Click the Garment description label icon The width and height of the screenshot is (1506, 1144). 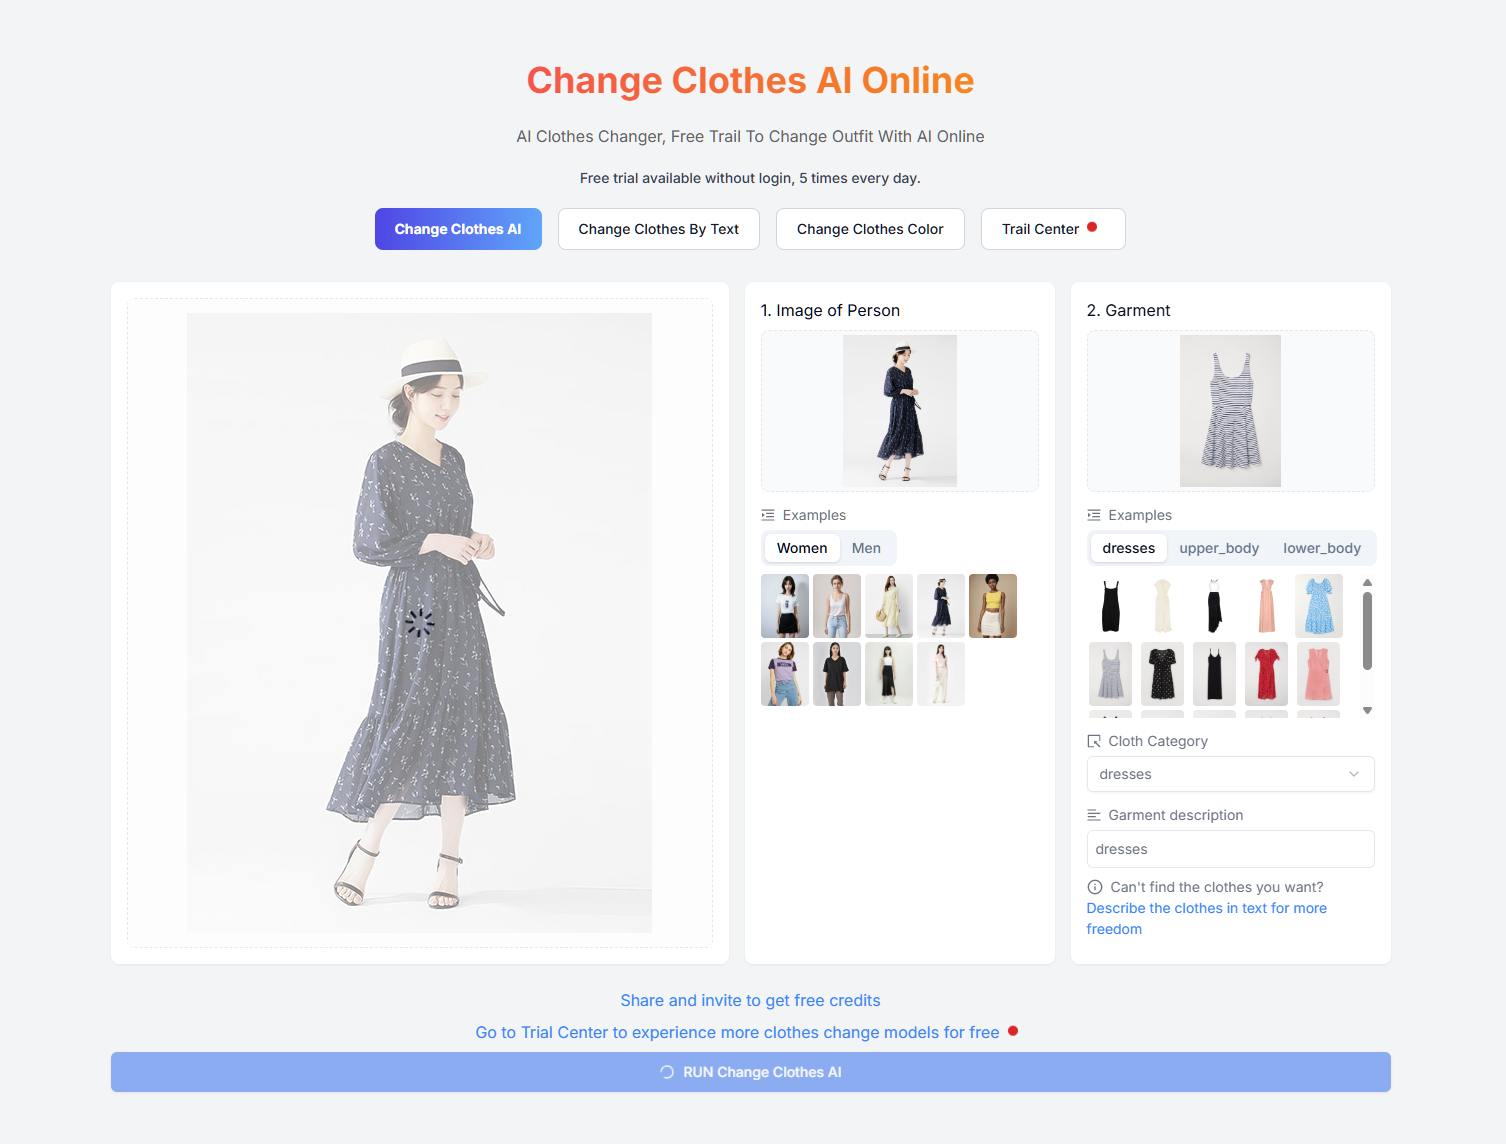coord(1093,815)
